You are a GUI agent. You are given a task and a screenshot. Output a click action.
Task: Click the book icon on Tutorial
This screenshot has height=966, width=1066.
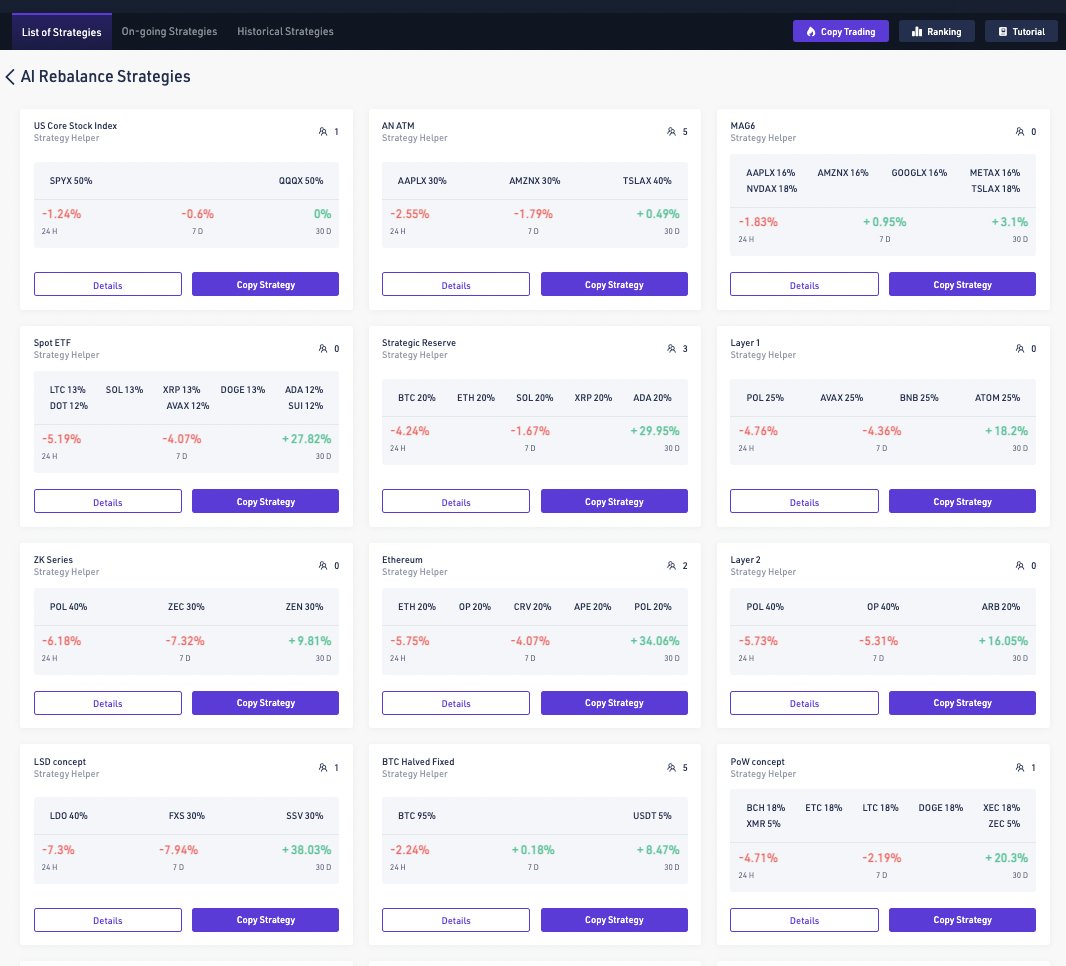pos(1003,31)
